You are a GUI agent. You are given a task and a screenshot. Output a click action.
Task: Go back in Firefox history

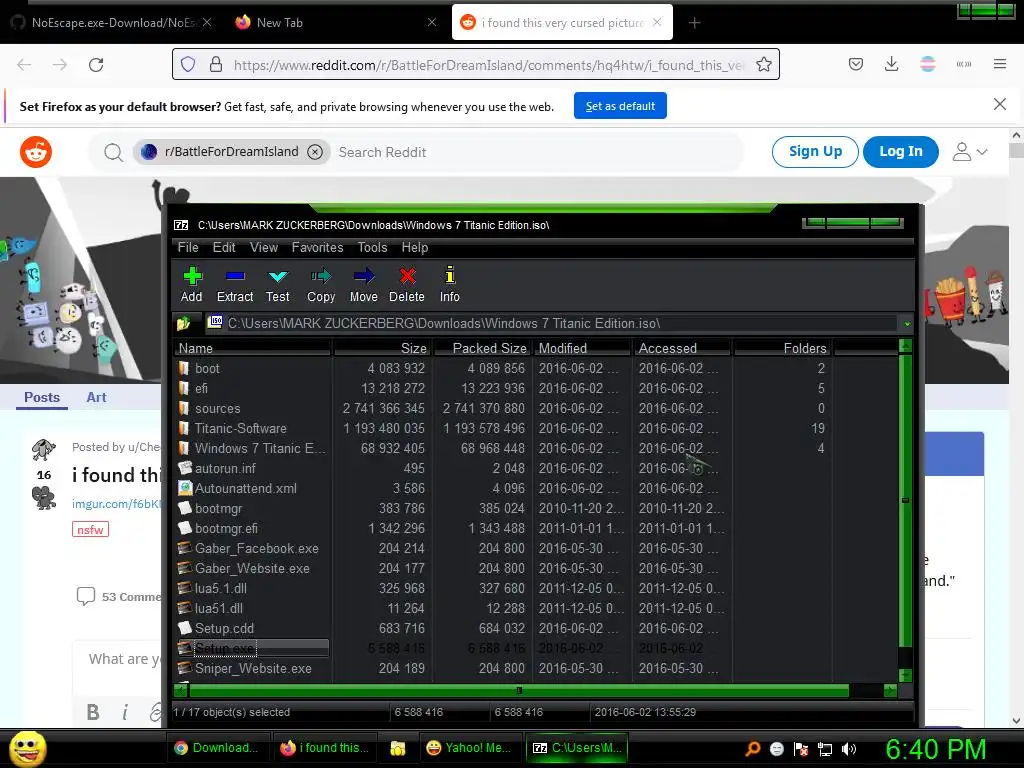[x=24, y=65]
